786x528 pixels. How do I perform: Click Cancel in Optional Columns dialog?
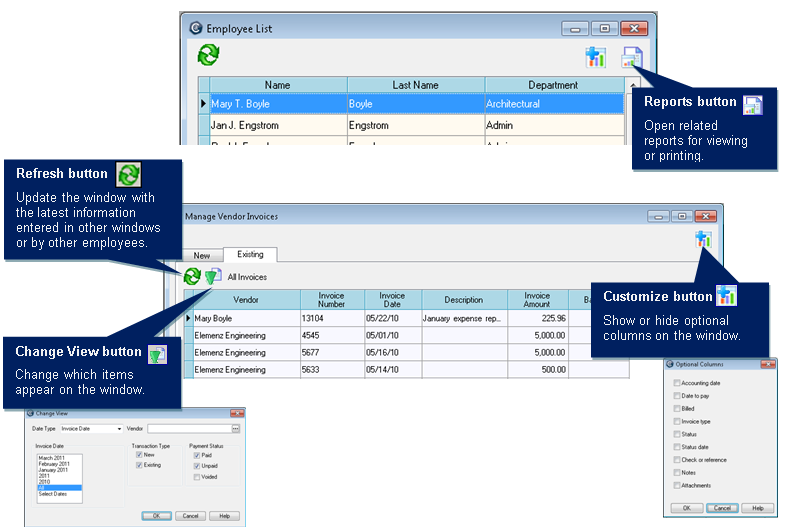click(723, 508)
